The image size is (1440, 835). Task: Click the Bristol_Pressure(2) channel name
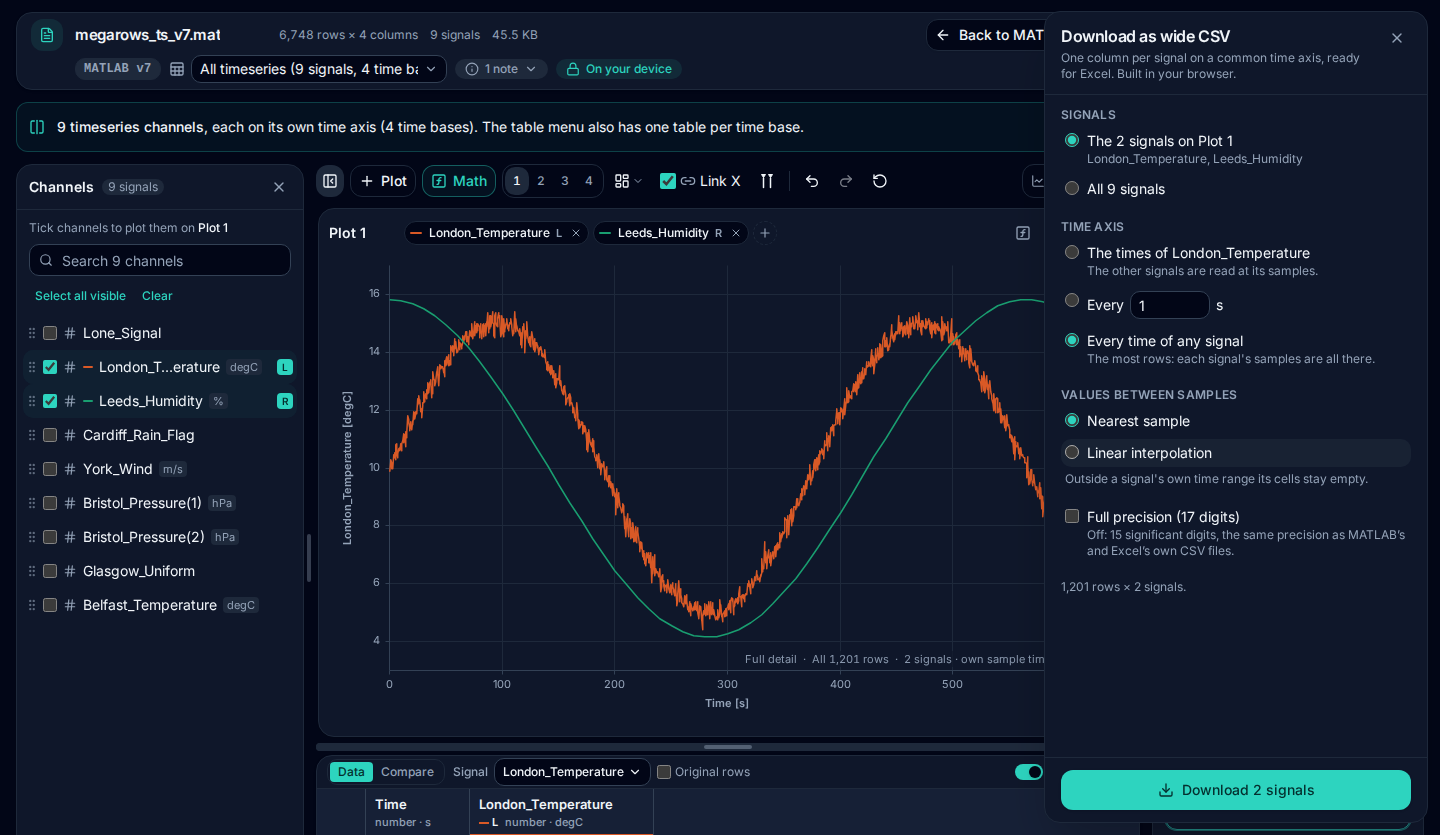coord(144,537)
